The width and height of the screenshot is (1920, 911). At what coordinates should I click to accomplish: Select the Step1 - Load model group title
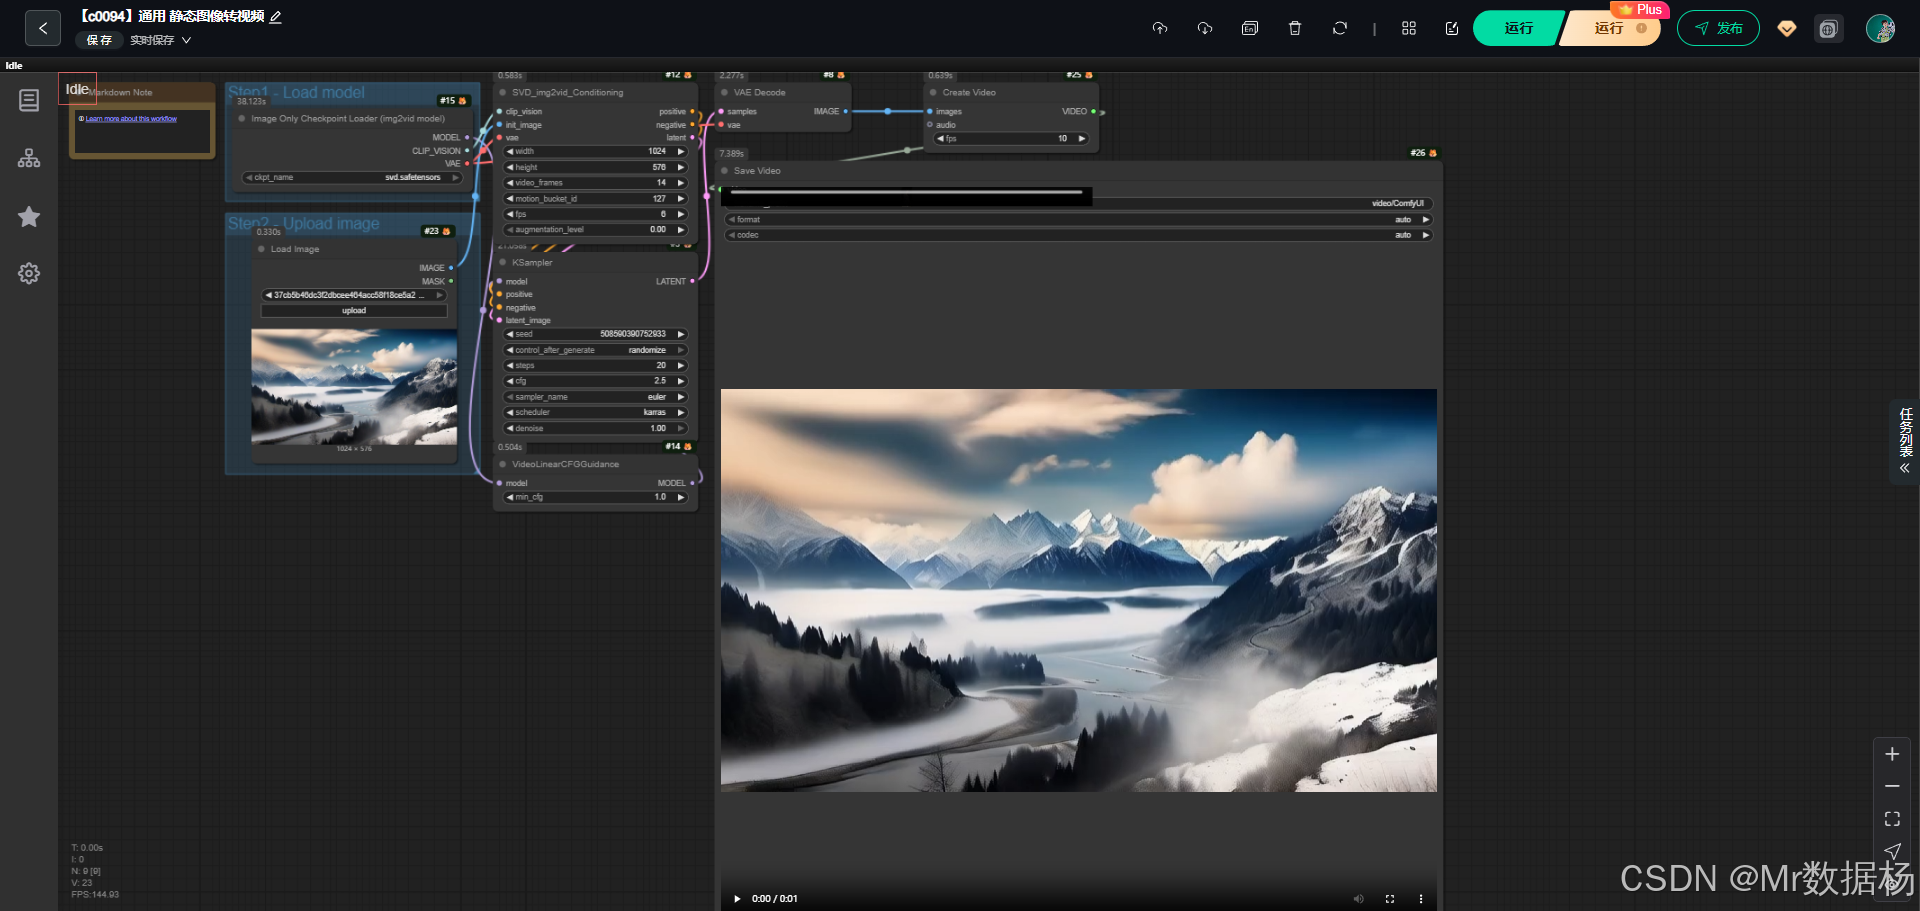coord(296,92)
